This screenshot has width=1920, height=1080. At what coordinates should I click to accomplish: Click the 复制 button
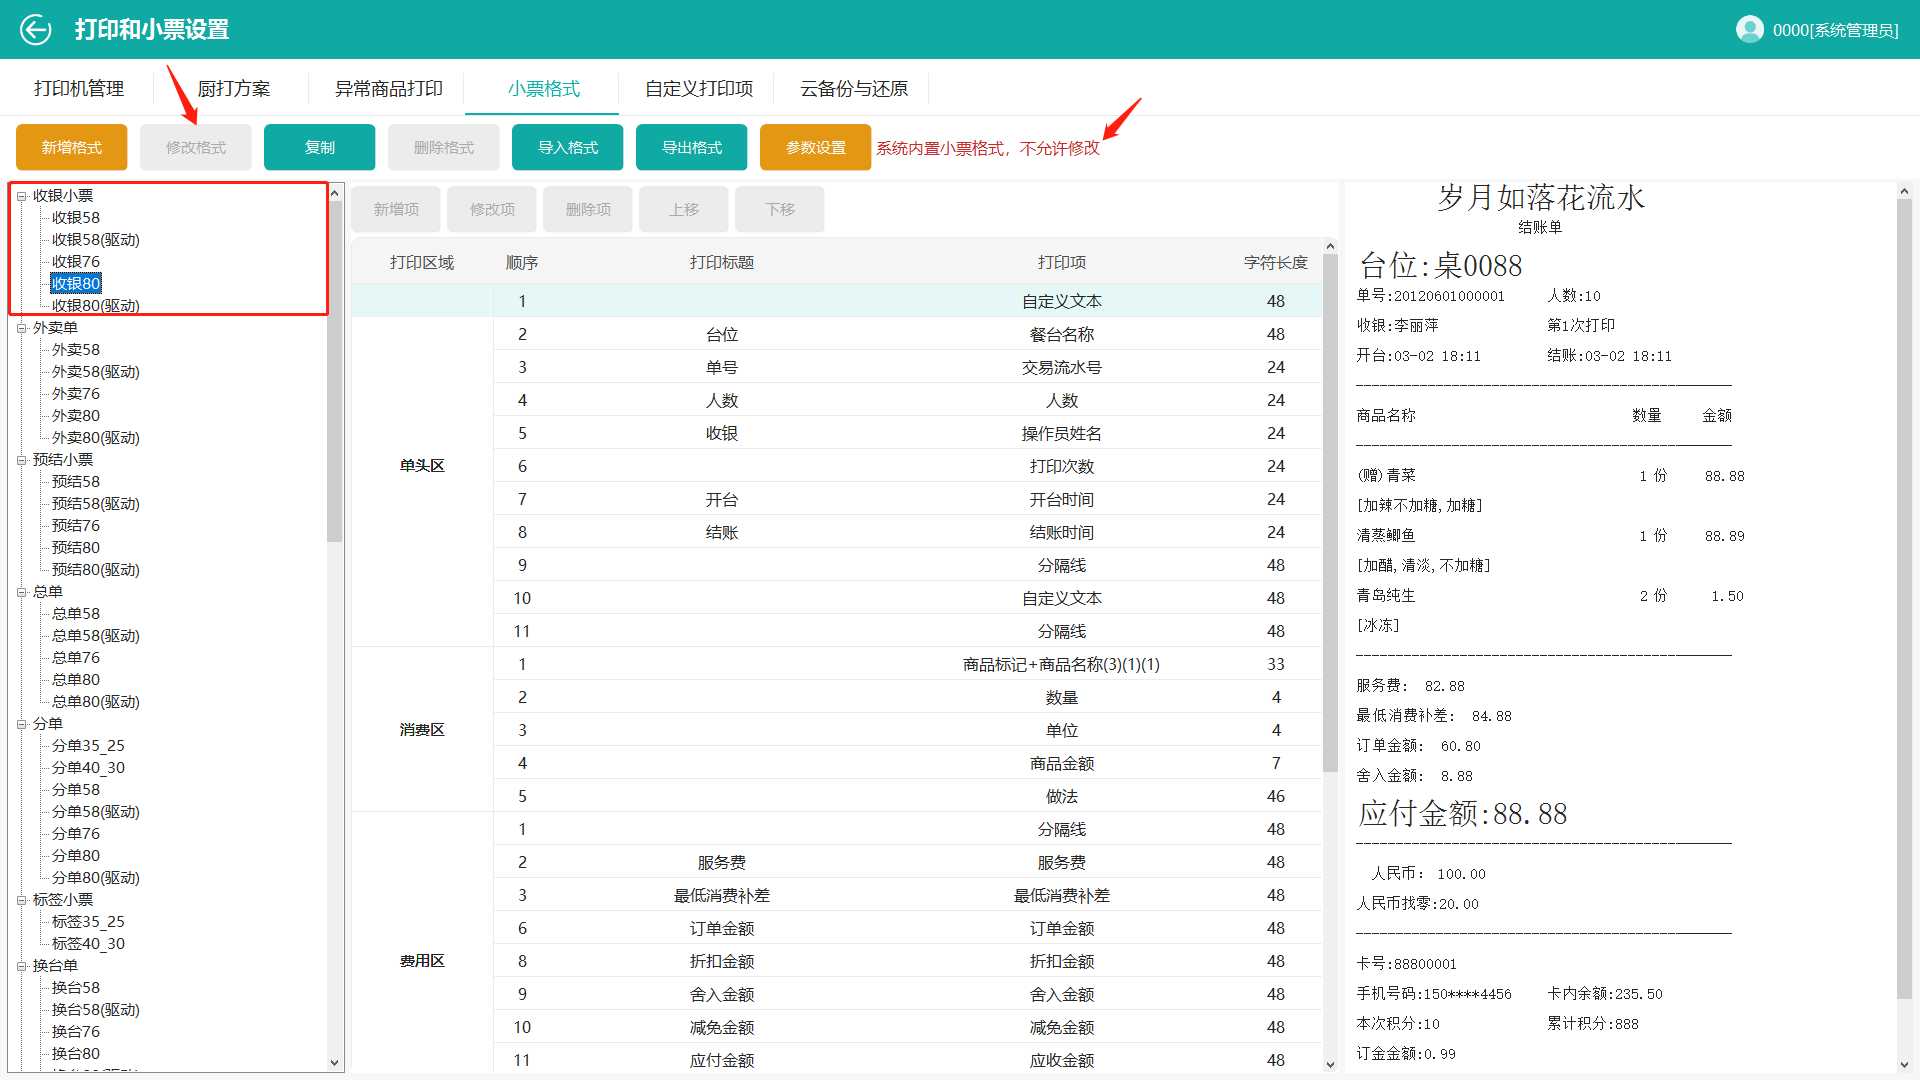coord(320,147)
